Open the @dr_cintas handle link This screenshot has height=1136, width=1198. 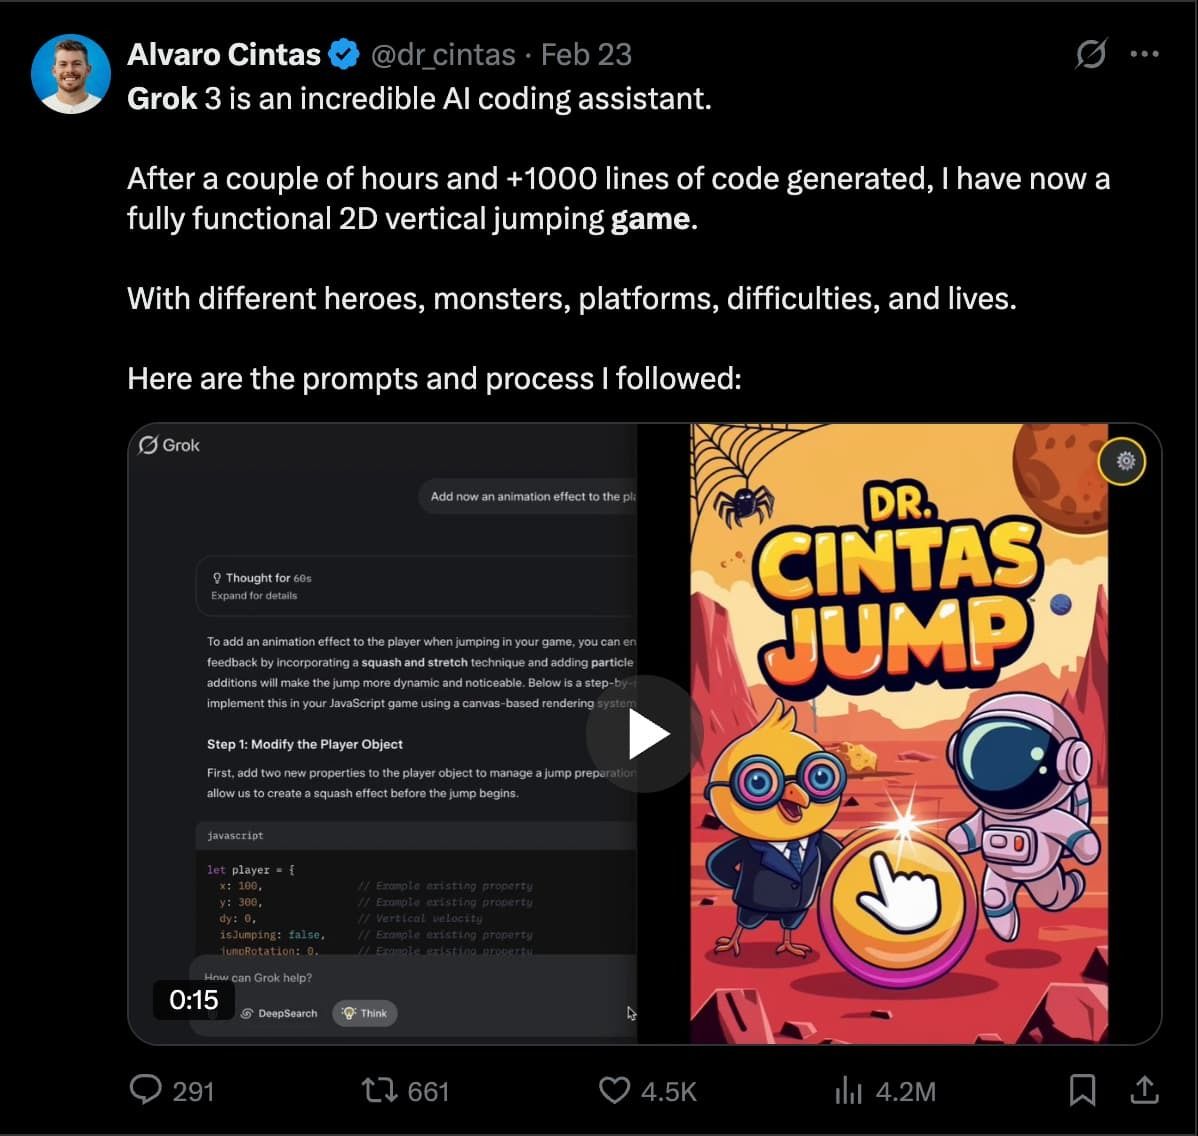click(x=443, y=54)
